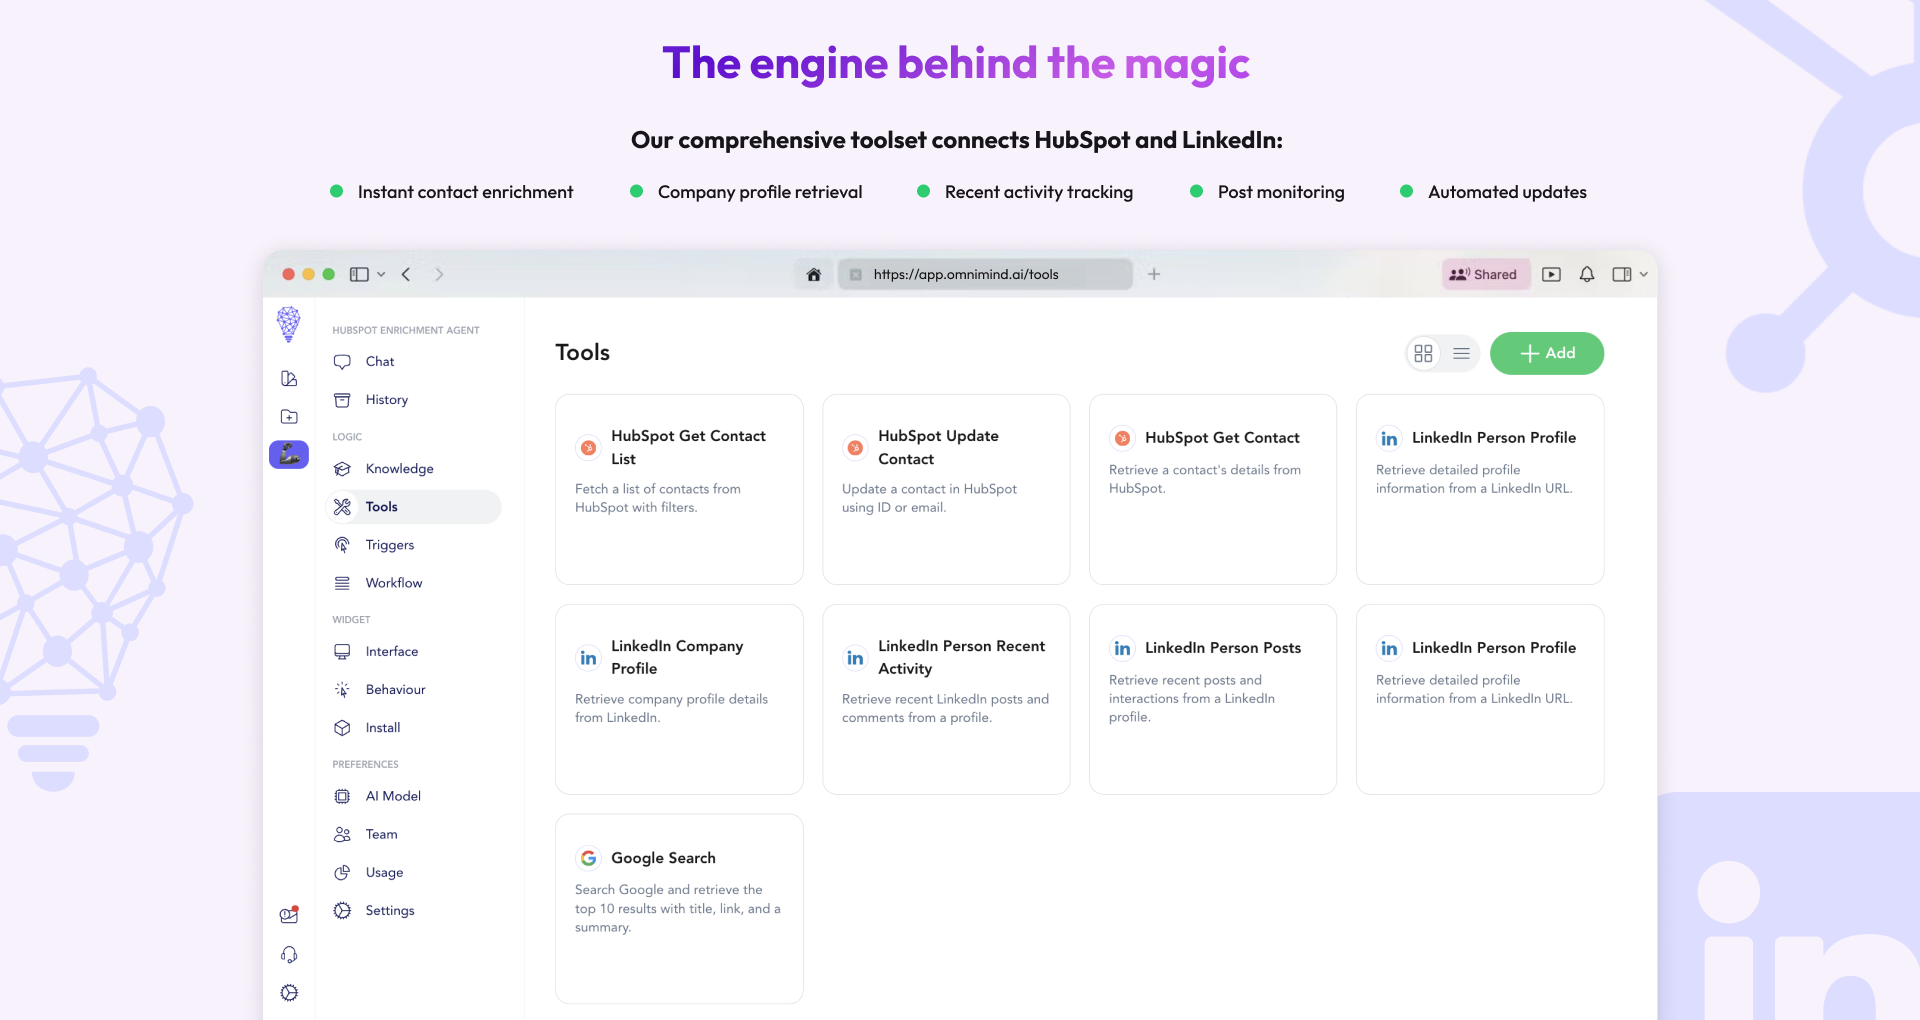Open the HubSpot Get Contact card
The height and width of the screenshot is (1020, 1920).
(x=1213, y=490)
